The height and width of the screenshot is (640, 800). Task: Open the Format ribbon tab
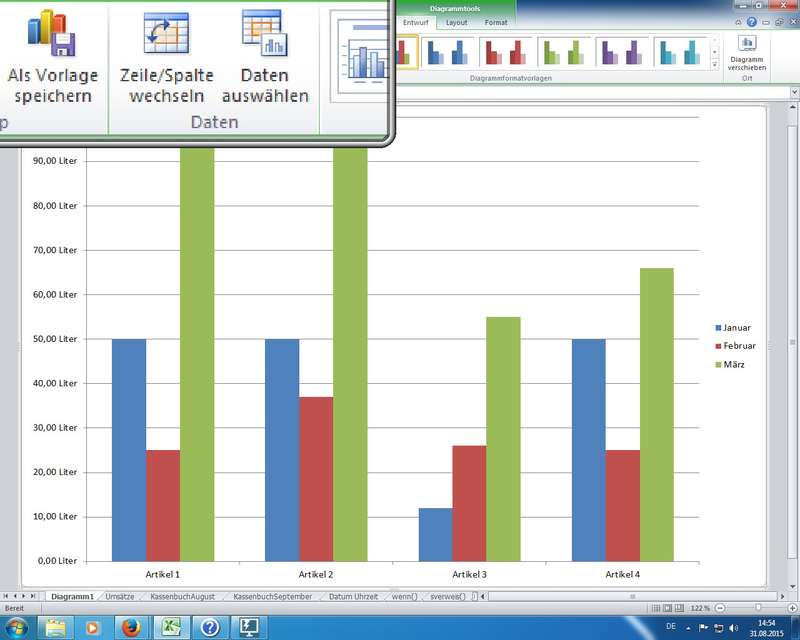[496, 22]
